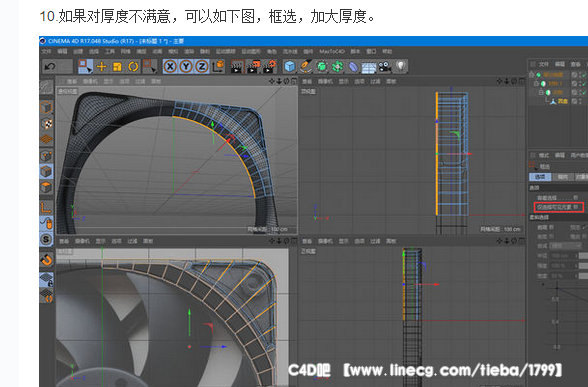This screenshot has width=588, height=387.
Task: Toggle the Y axis lock
Action: coord(186,67)
